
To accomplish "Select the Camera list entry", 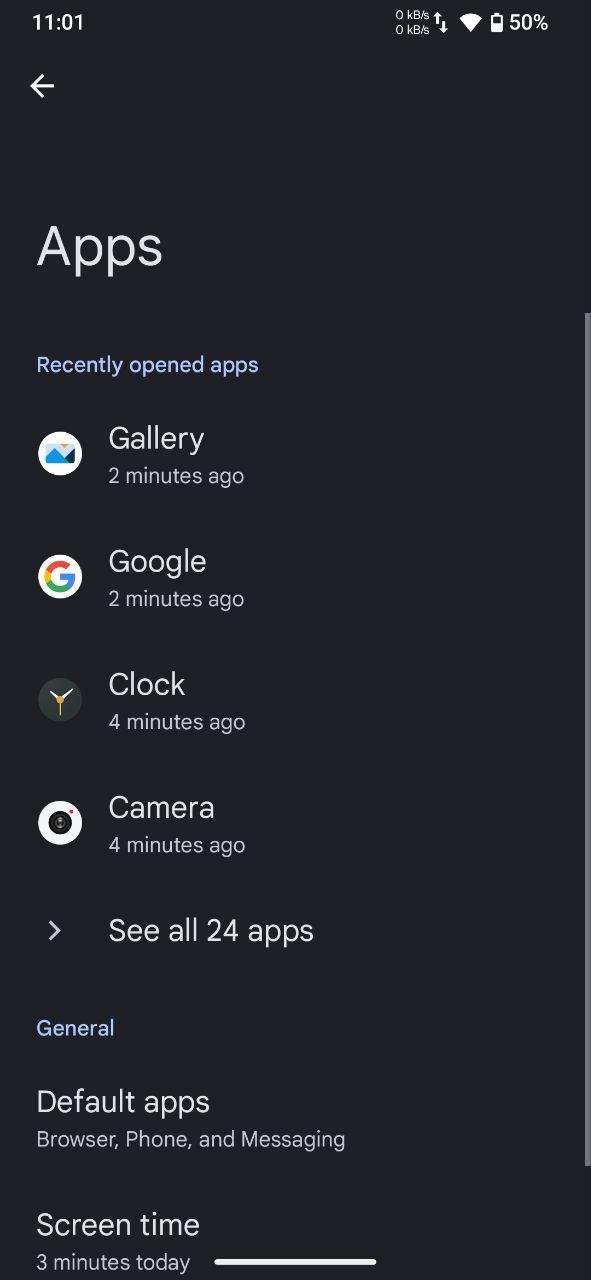I will pyautogui.click(x=295, y=823).
